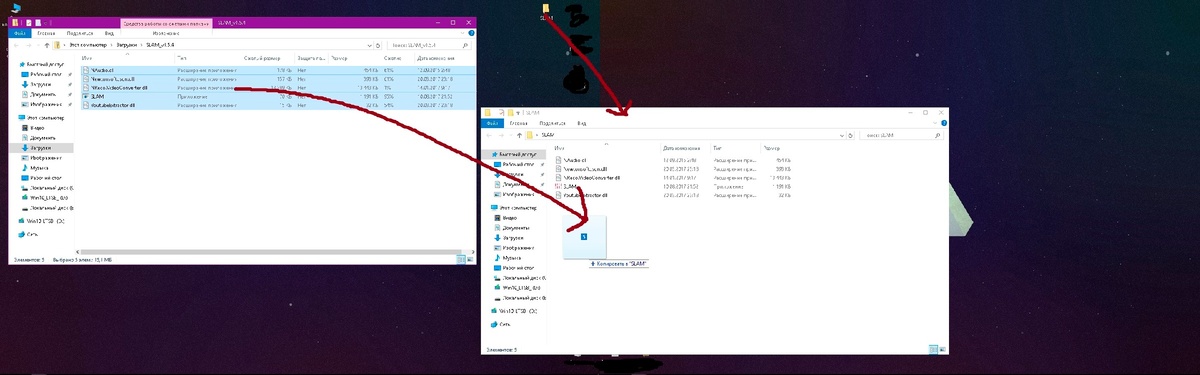Open recent locations dropdown in SLAM_v1.5.4 window

click(38, 45)
